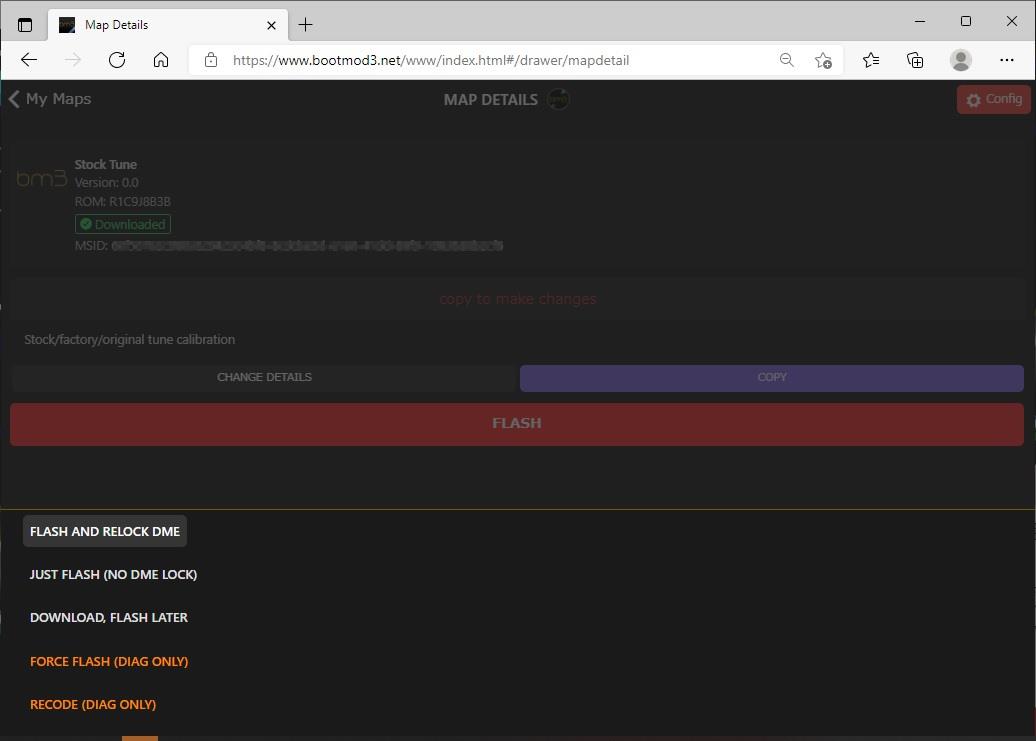The width and height of the screenshot is (1036, 741).
Task: Click the browser Back arrow
Action: tap(29, 60)
